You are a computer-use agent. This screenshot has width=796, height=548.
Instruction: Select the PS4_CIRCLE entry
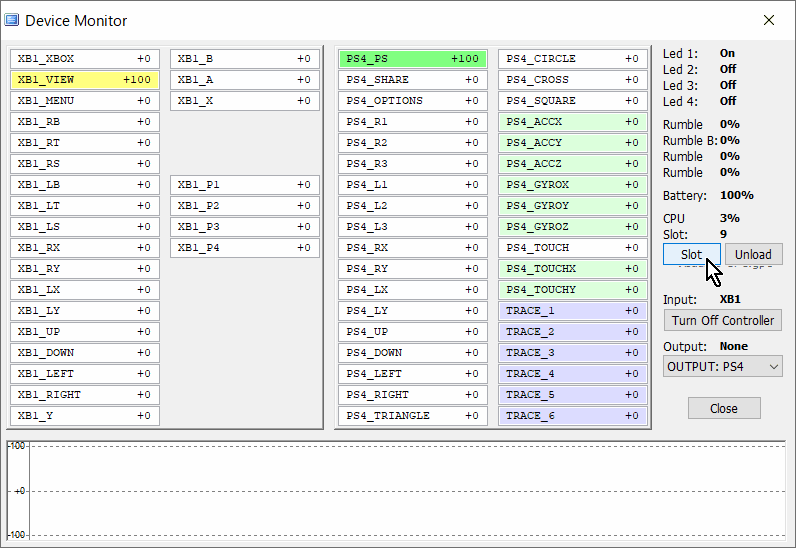573,59
